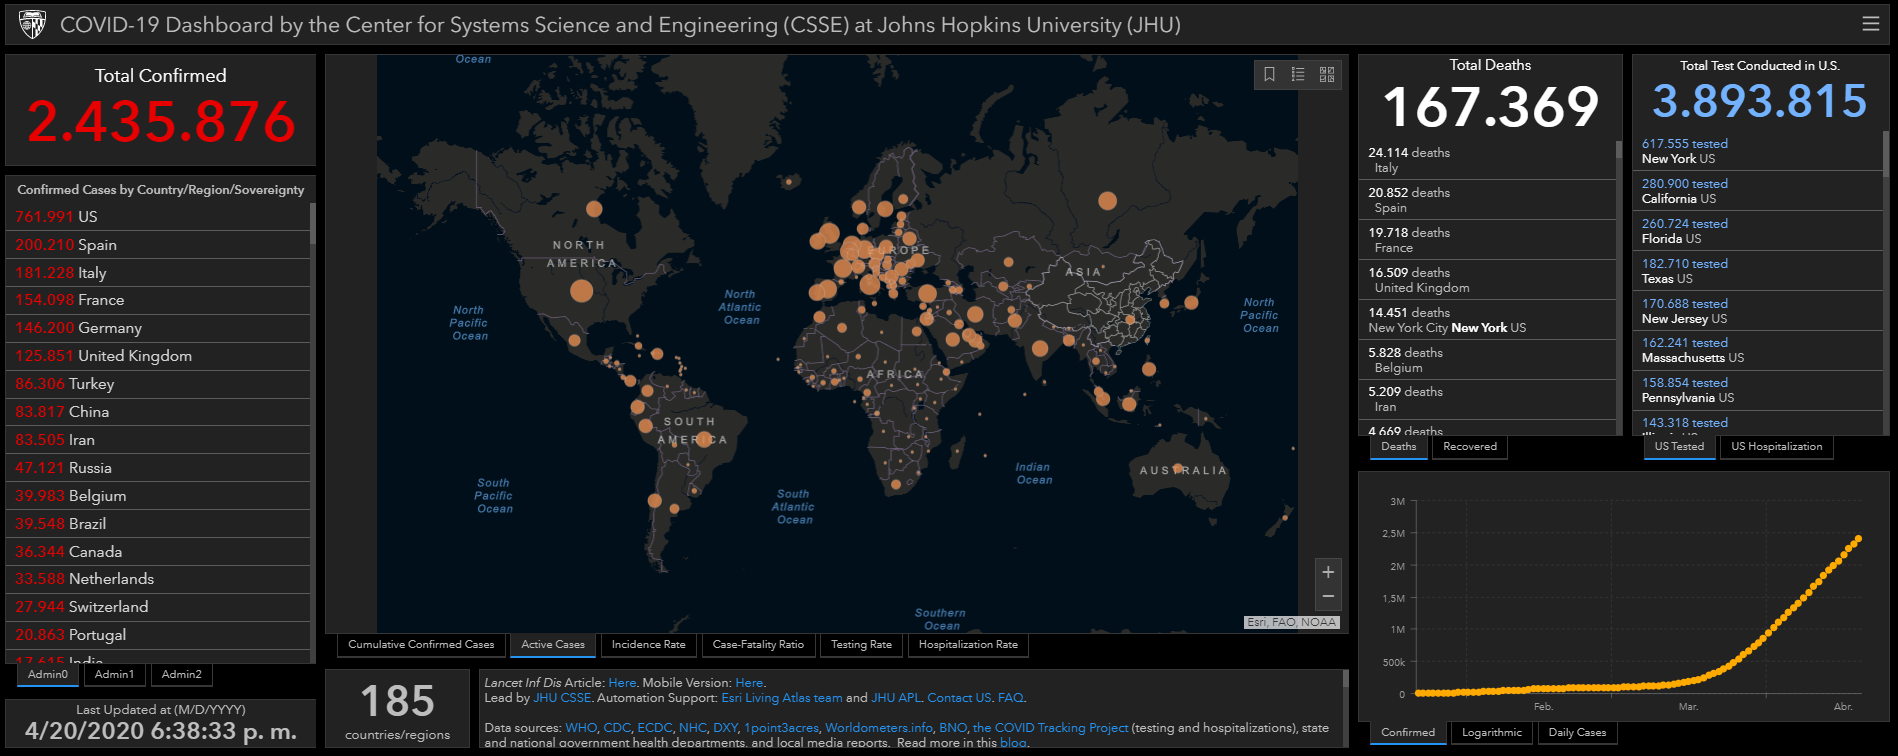The width and height of the screenshot is (1898, 756).
Task: Switch to the US Hospitalization tab
Action: point(1777,447)
